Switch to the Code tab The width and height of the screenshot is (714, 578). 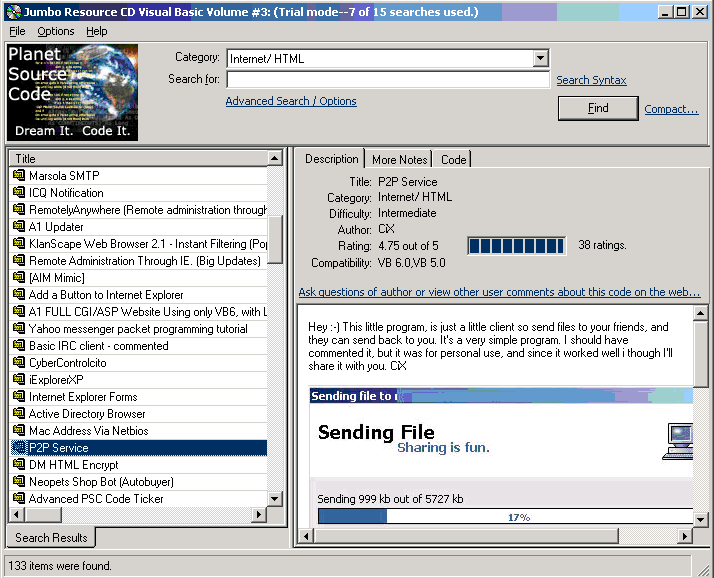(x=454, y=160)
